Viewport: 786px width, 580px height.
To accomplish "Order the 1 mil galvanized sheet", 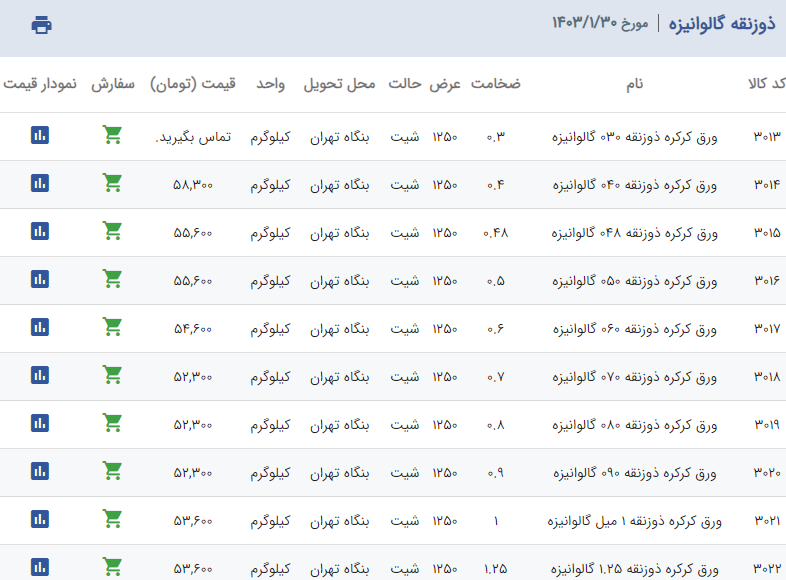I will 112,519.
